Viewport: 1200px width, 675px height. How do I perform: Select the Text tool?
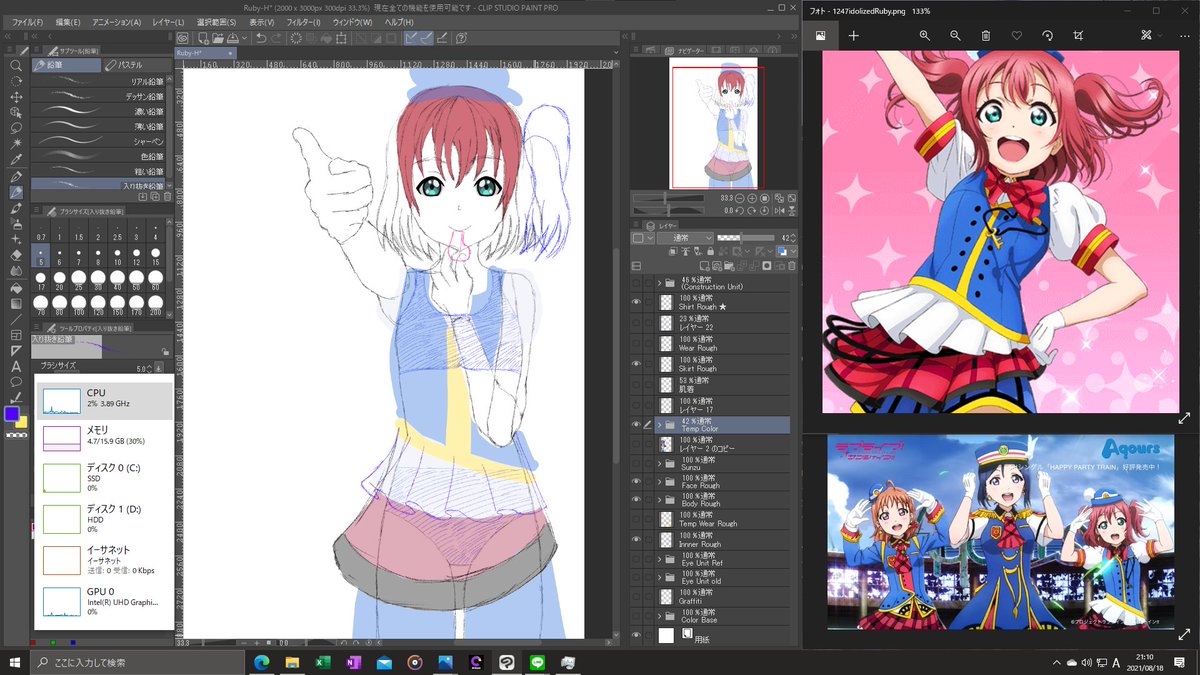(16, 366)
